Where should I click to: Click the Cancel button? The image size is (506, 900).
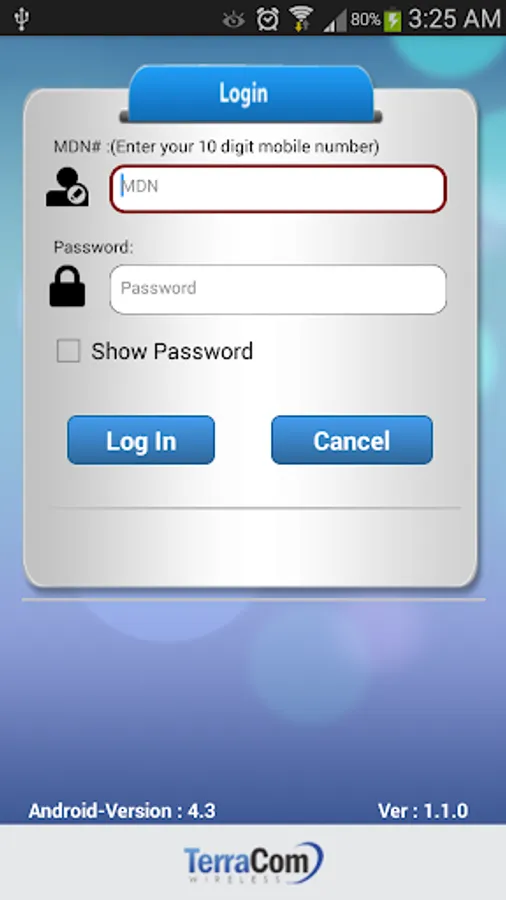pos(352,440)
